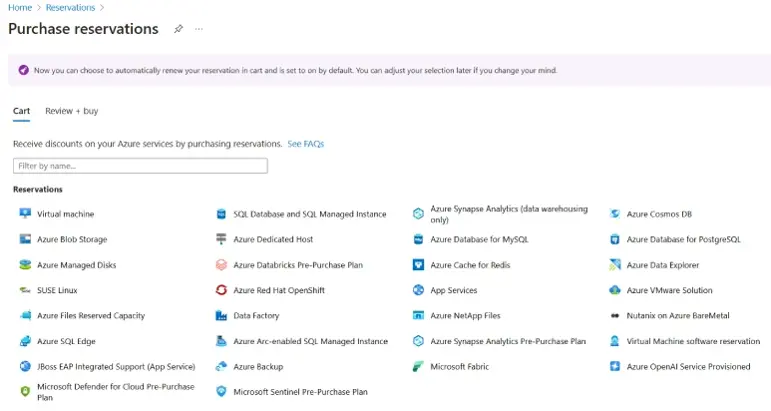The width and height of the screenshot is (771, 411).
Task: Click the Azure Backup icon
Action: [x=221, y=366]
